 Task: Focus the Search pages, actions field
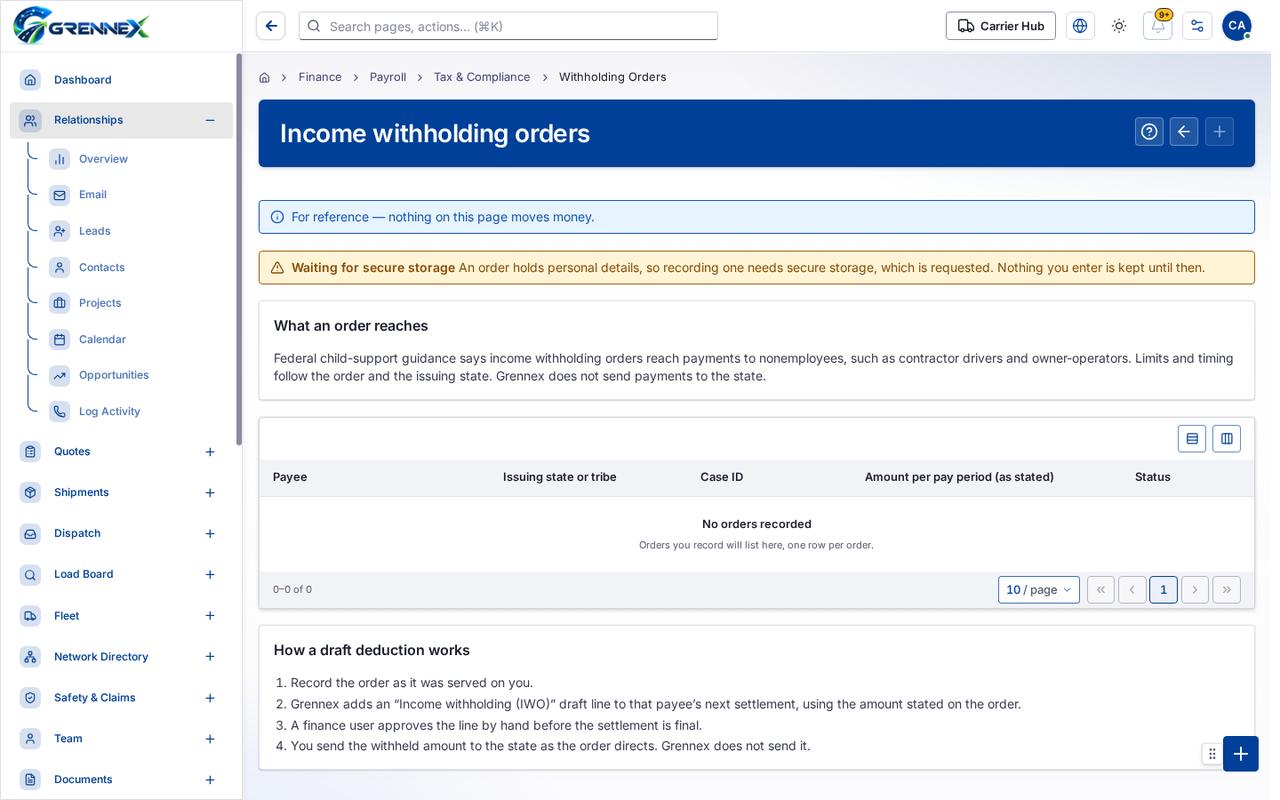point(508,26)
